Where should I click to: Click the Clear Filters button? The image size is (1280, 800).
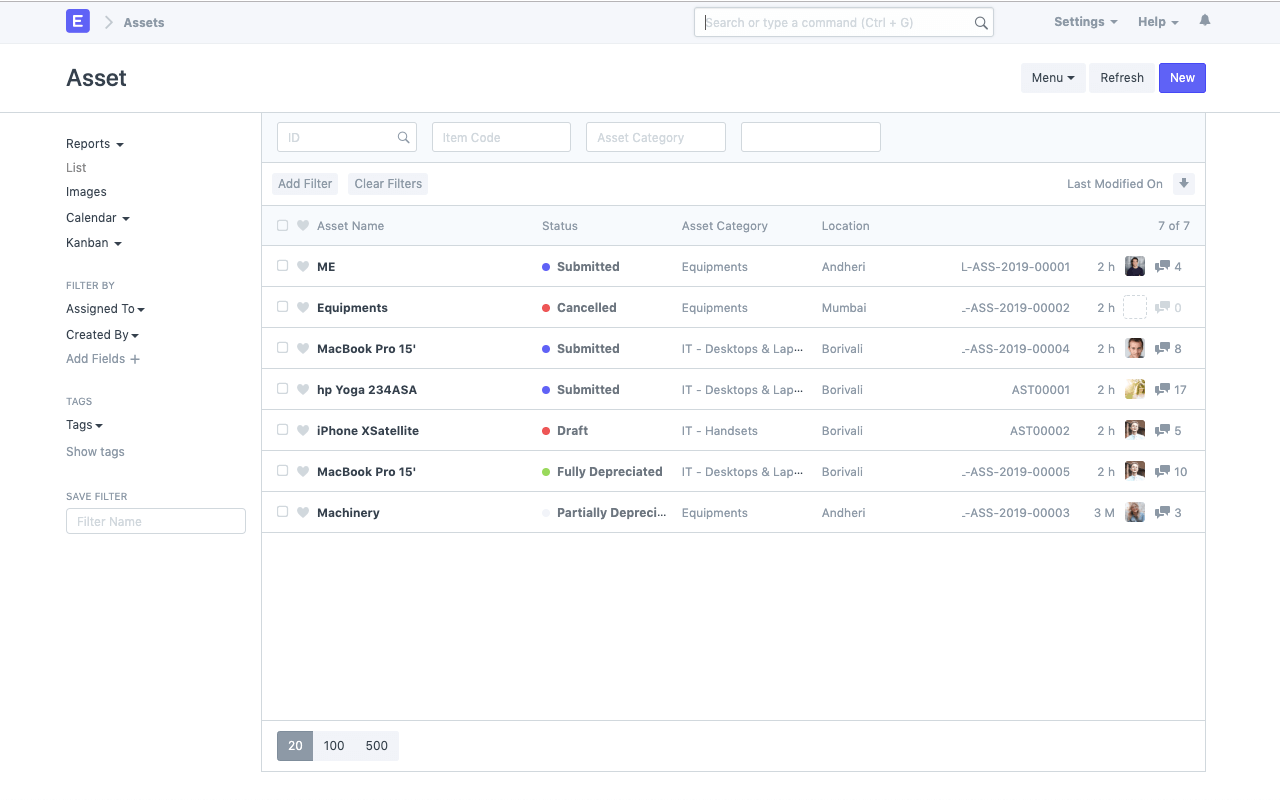pyautogui.click(x=388, y=184)
